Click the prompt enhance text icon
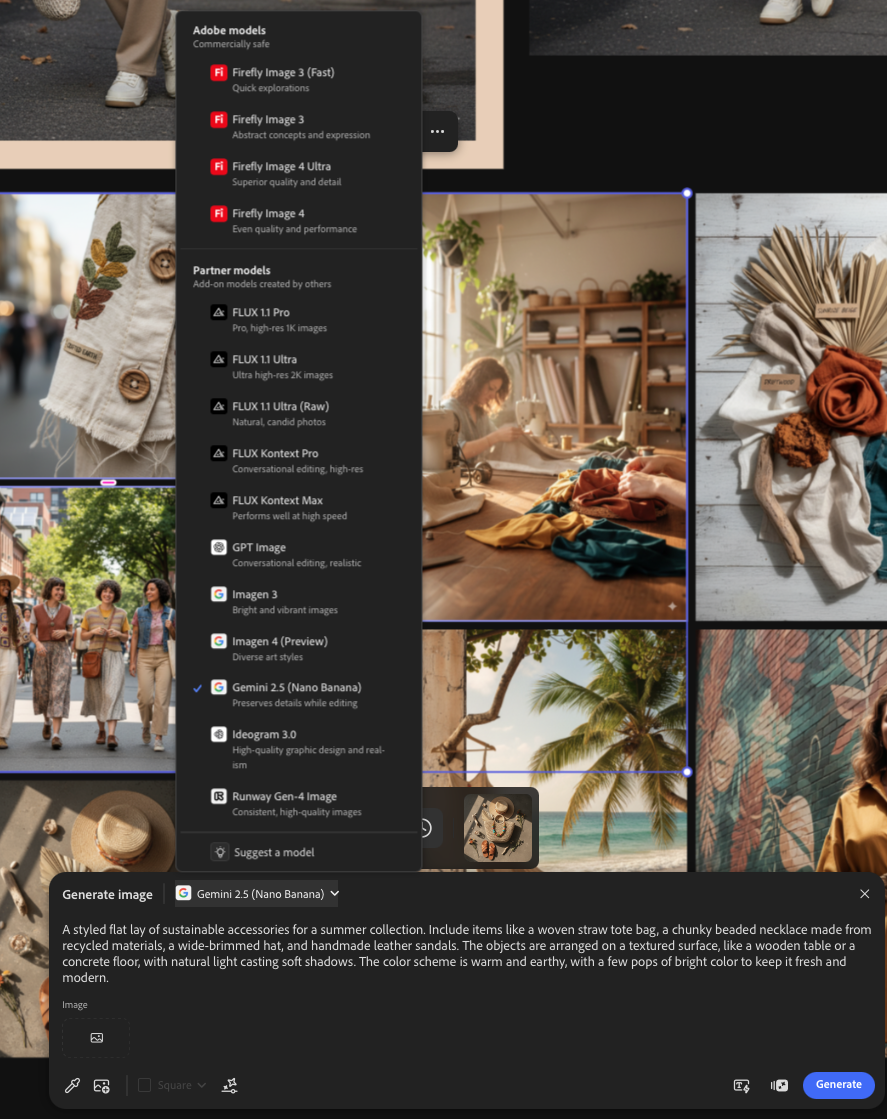Screen dimensions: 887x1119 [741, 1086]
